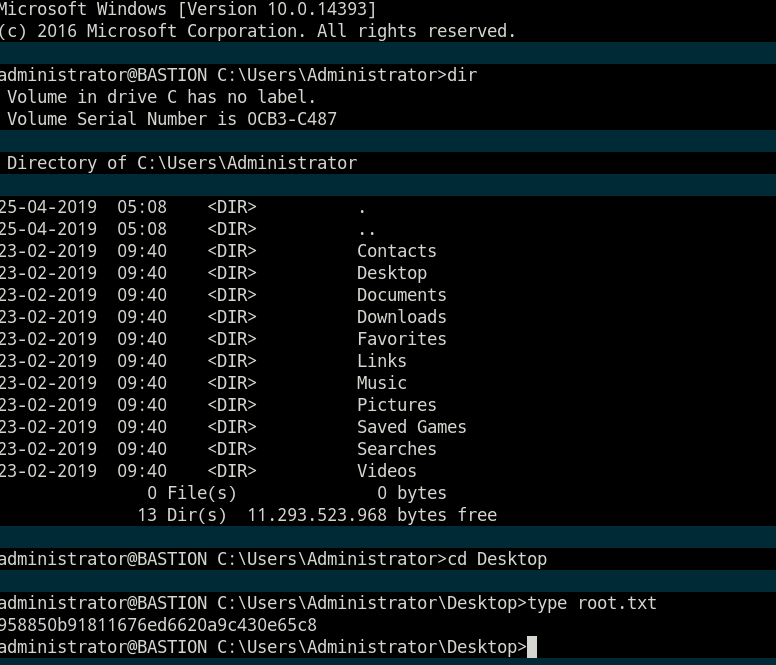The image size is (776, 665).
Task: Select the Contacts directory entry
Action: click(396, 251)
